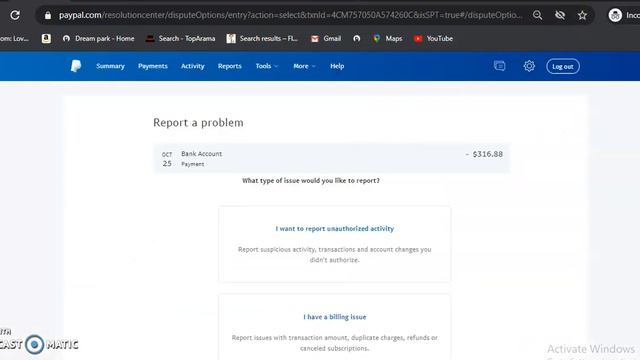
Task: Open the Gmail bookmark
Action: (x=326, y=38)
